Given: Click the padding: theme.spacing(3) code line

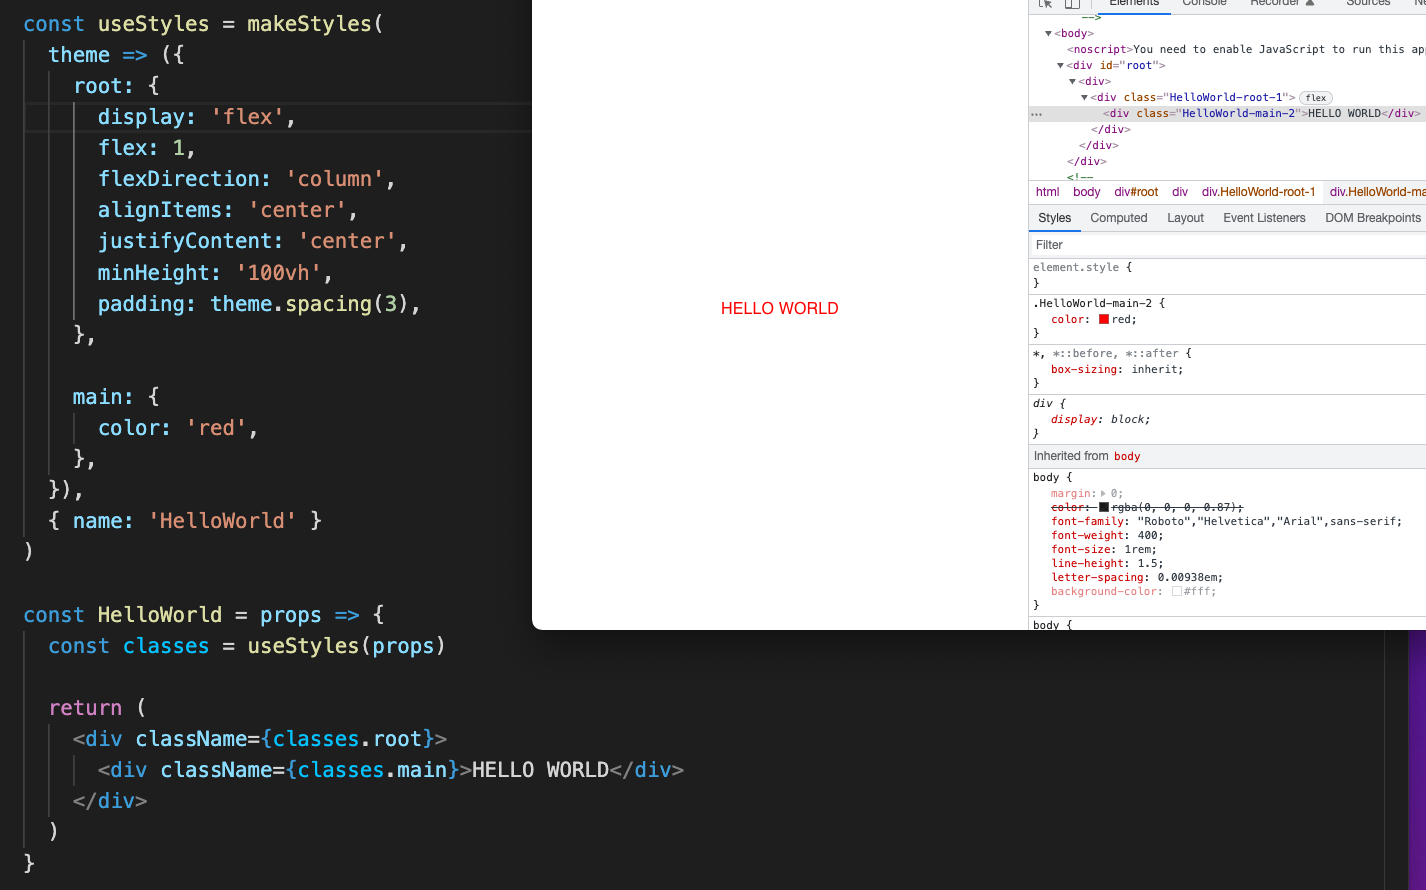Looking at the screenshot, I should 259,304.
